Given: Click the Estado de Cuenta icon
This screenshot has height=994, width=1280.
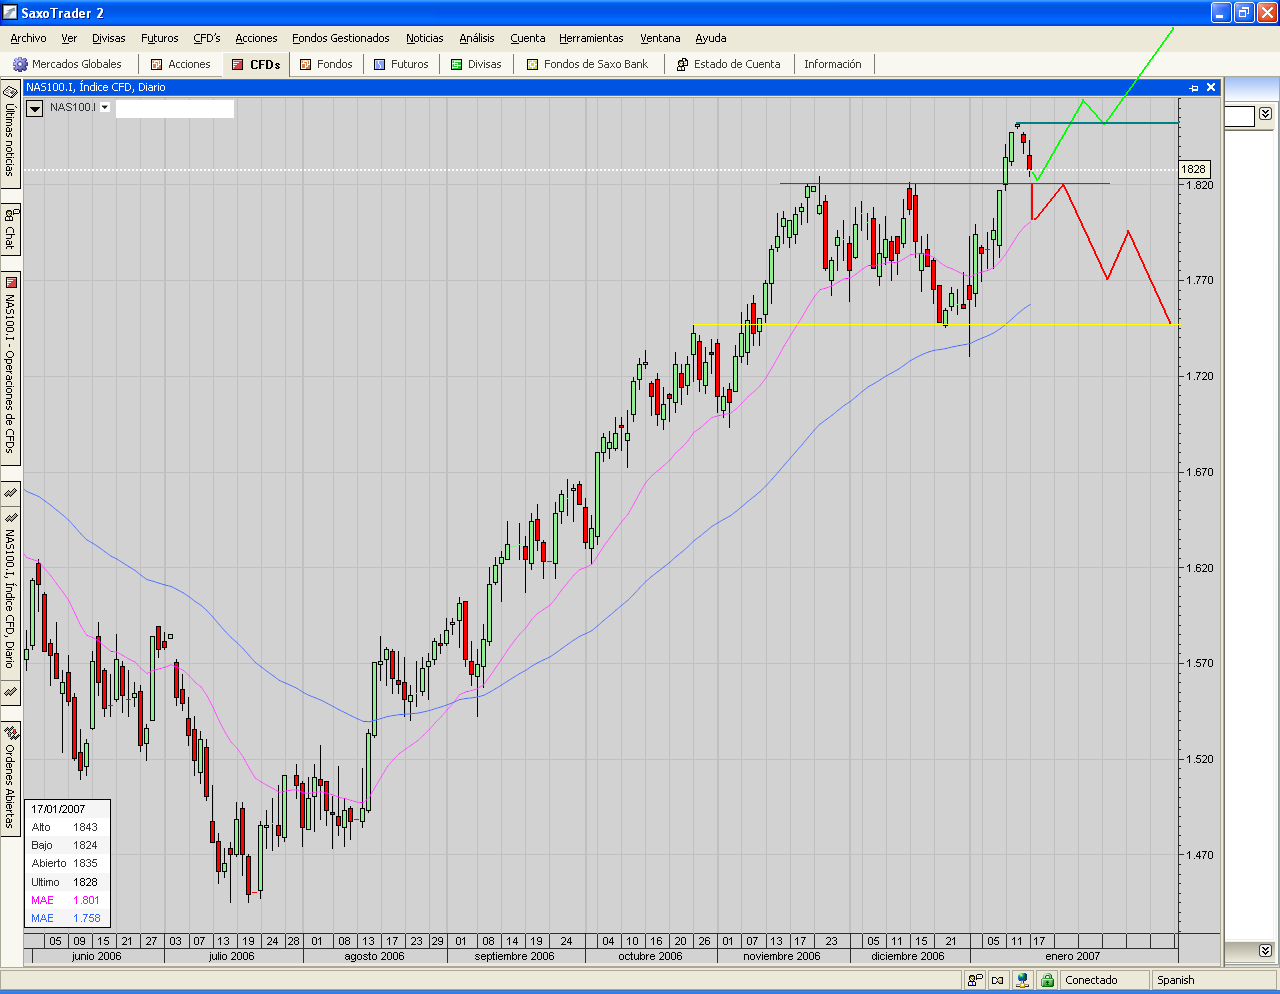Looking at the screenshot, I should point(682,64).
